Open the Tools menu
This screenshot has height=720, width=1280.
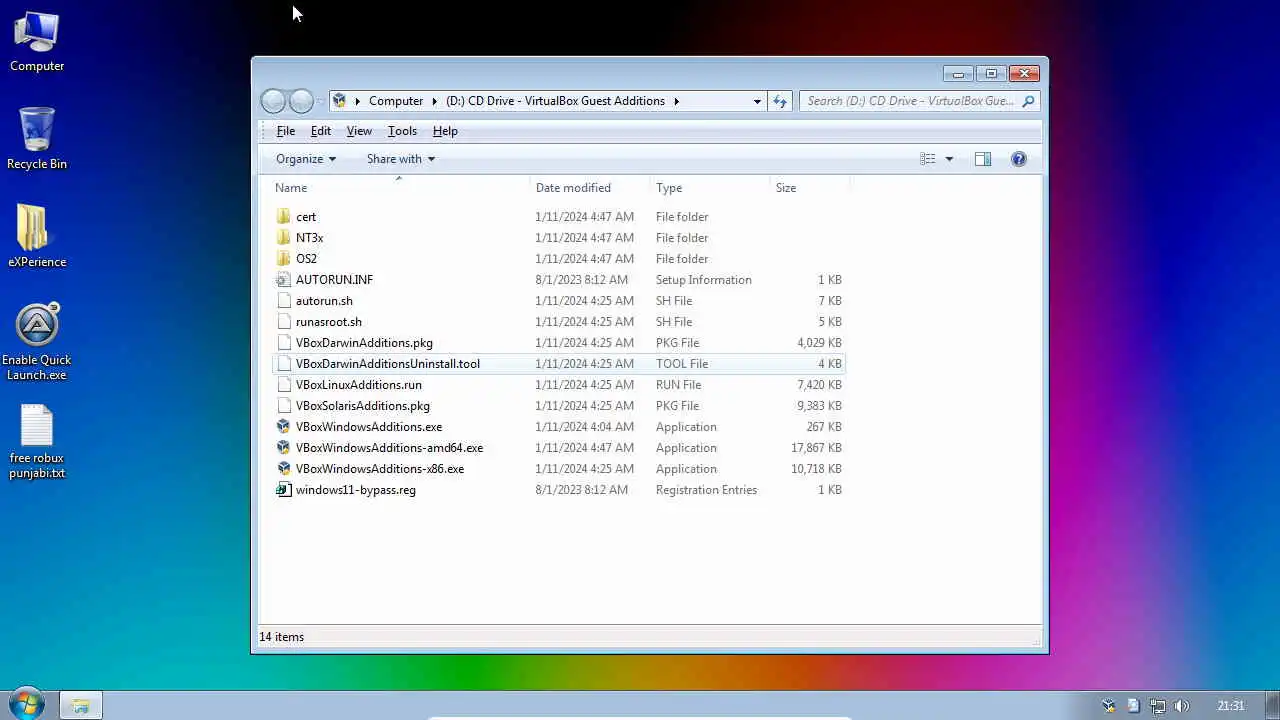[402, 131]
